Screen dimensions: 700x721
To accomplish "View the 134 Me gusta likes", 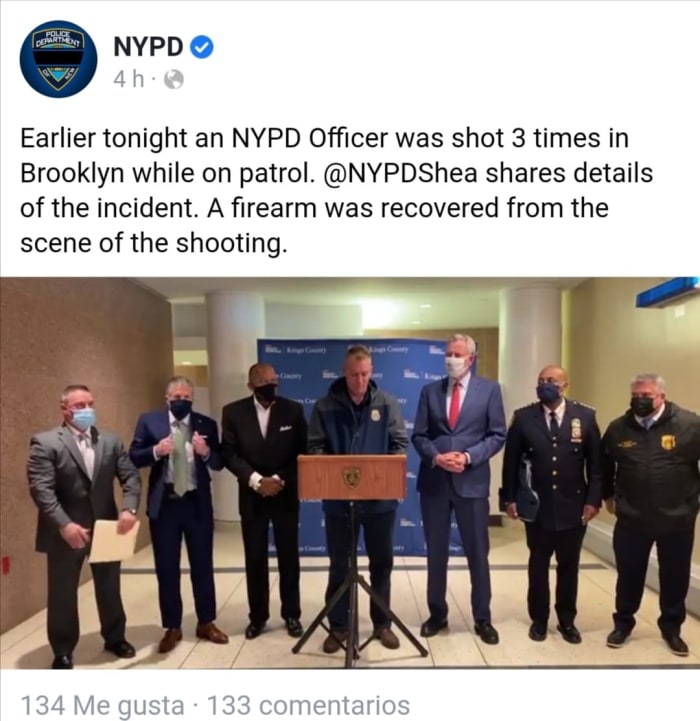I will 103,705.
